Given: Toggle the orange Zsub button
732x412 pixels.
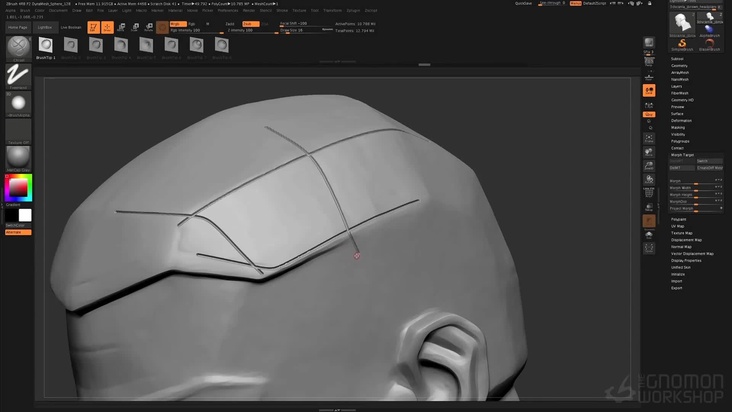Looking at the screenshot, I should click(x=250, y=24).
